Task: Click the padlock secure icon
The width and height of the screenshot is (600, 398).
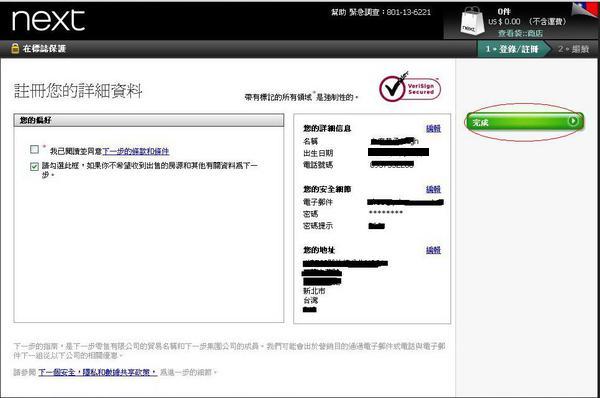Action: point(15,48)
